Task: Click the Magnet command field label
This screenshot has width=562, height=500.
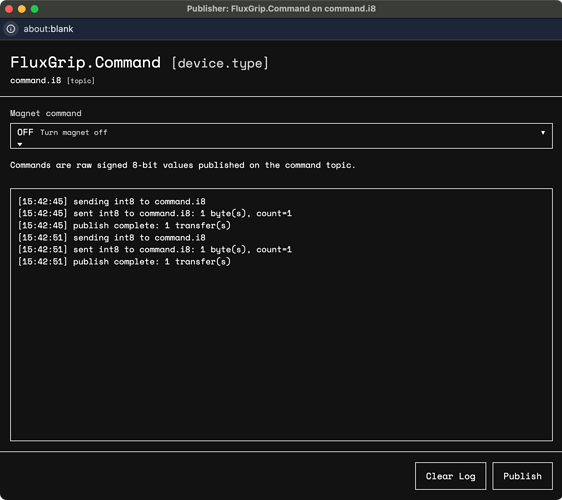Action: (46, 113)
